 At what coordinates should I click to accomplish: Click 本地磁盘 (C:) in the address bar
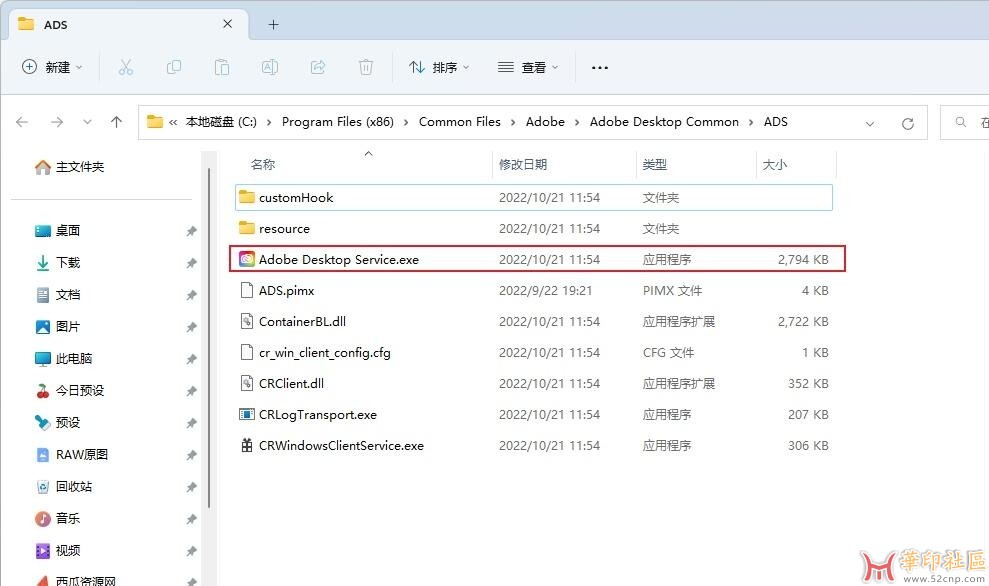(x=221, y=122)
